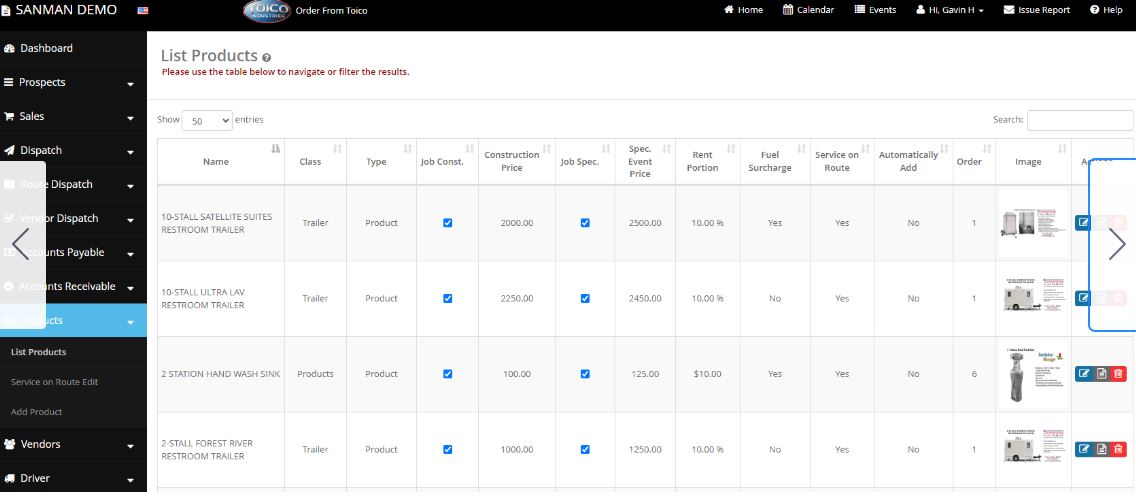This screenshot has width=1136, height=496.
Task: Click document icon for 2-Stall Forest River trailer
Action: click(x=1101, y=450)
